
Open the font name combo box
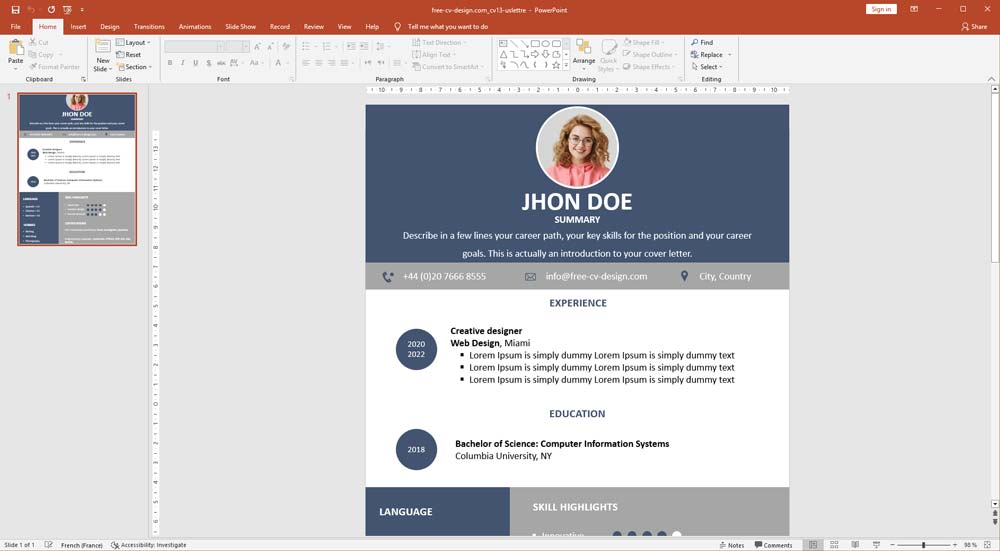tap(194, 47)
